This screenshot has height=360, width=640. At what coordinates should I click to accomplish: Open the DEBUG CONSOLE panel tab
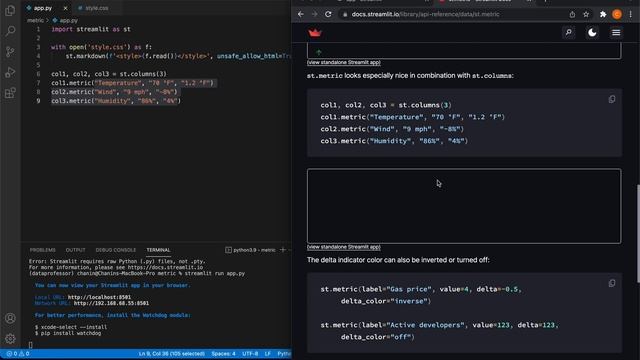[116, 250]
